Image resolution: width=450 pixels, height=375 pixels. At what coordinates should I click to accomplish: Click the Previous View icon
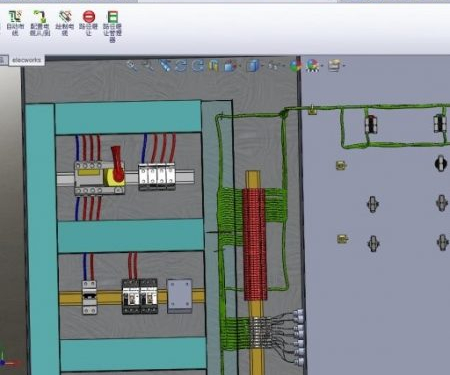point(165,66)
